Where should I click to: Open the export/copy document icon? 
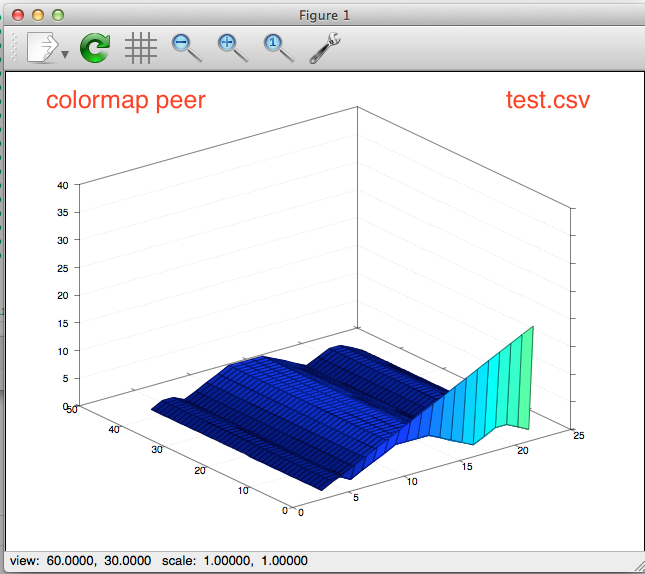click(42, 48)
